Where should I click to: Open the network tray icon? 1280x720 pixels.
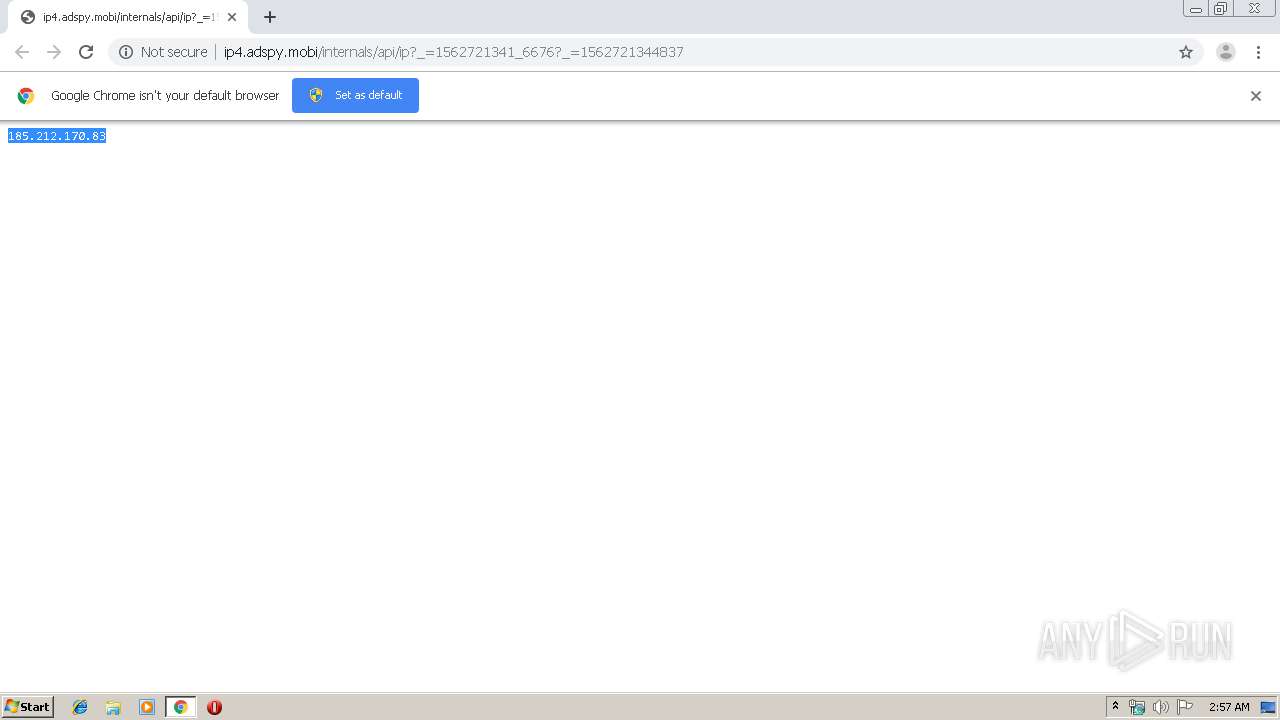tap(1137, 707)
